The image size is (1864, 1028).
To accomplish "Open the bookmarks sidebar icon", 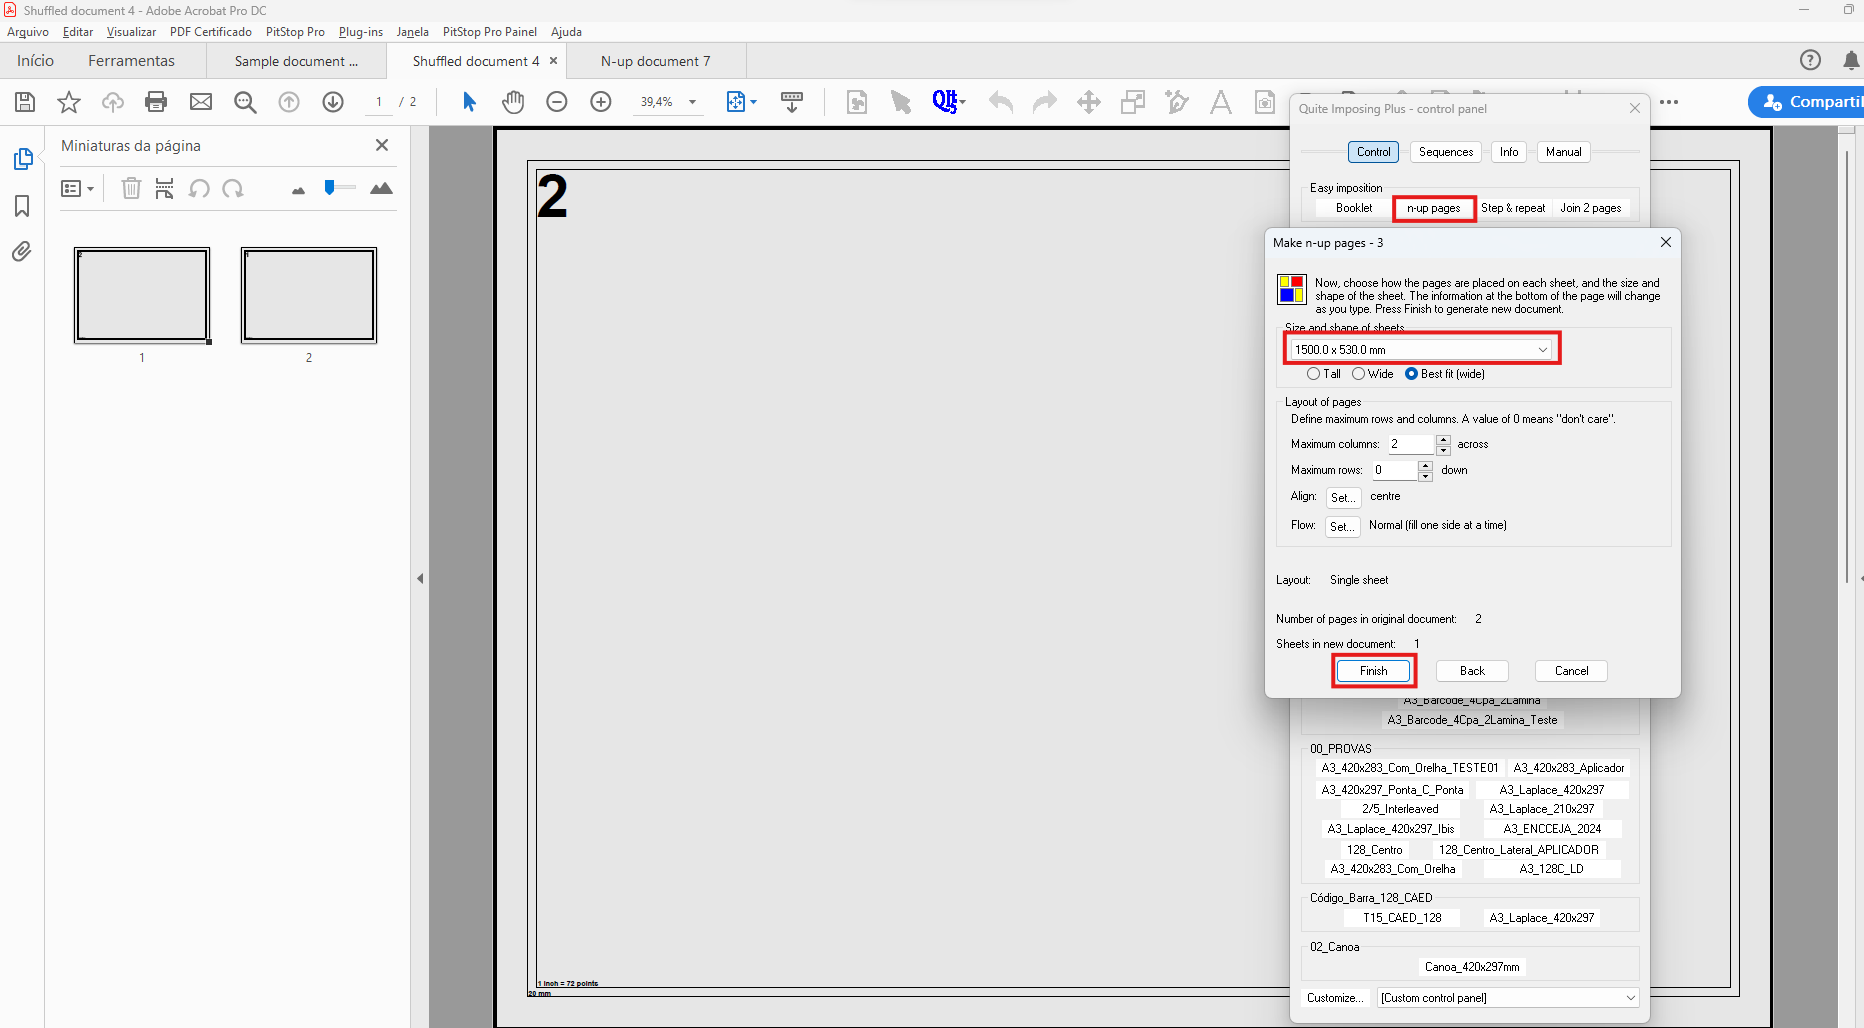I will click(x=22, y=206).
